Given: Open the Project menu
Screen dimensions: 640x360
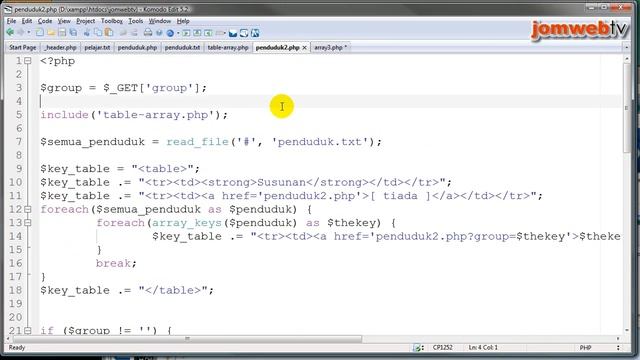Looking at the screenshot, I should pos(86,21).
